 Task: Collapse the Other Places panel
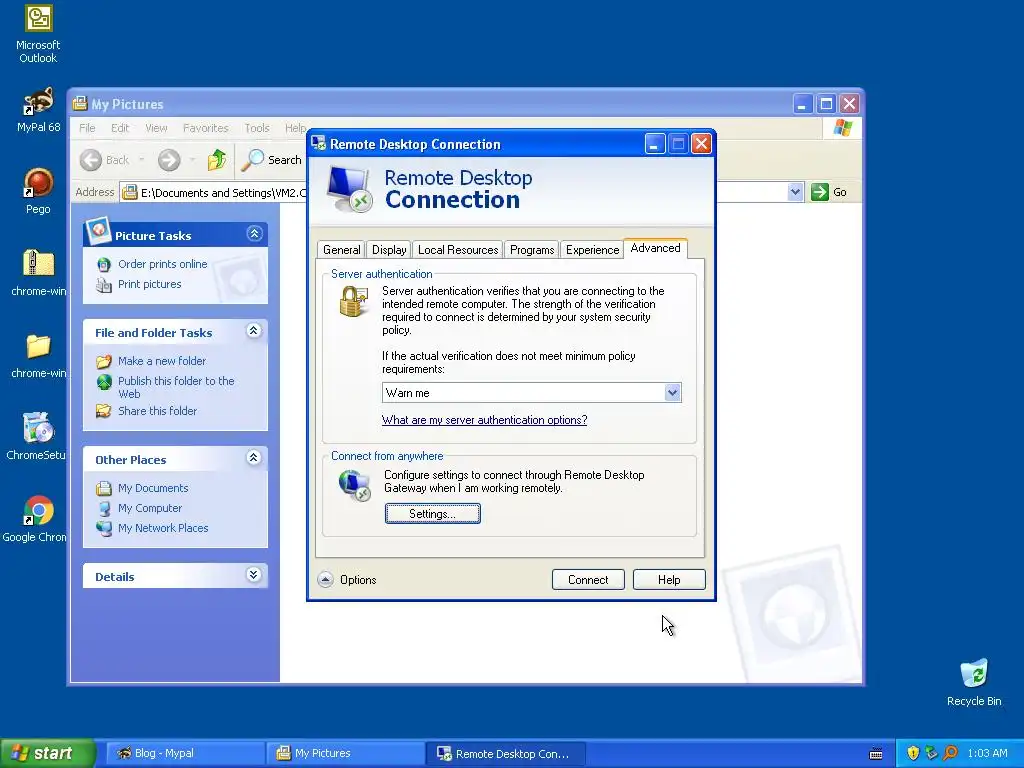[x=254, y=458]
